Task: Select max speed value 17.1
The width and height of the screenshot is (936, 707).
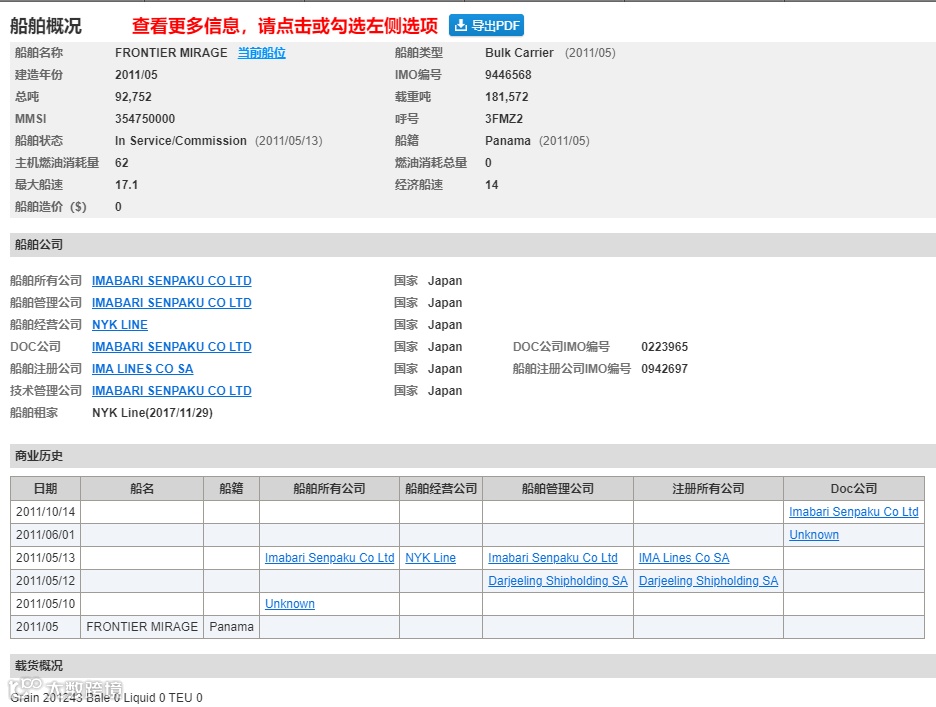Action: (126, 185)
